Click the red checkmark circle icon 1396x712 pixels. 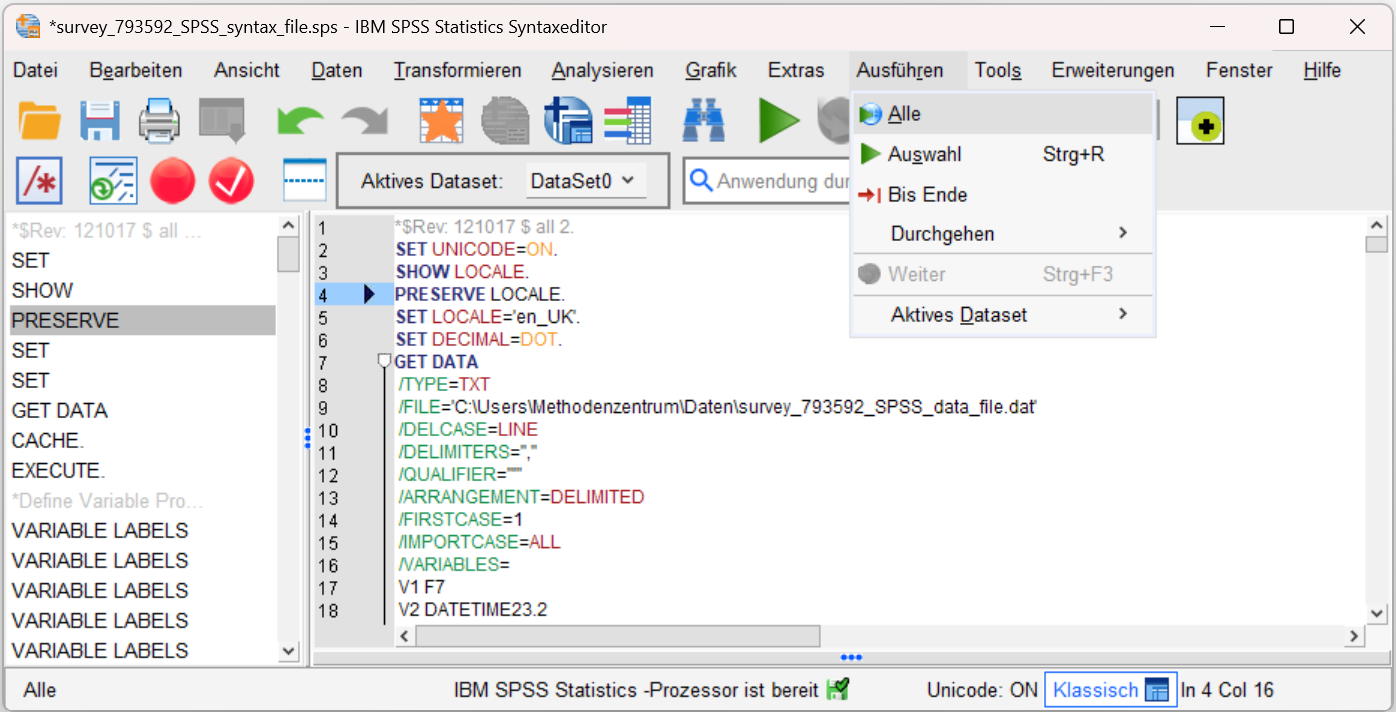[x=231, y=181]
